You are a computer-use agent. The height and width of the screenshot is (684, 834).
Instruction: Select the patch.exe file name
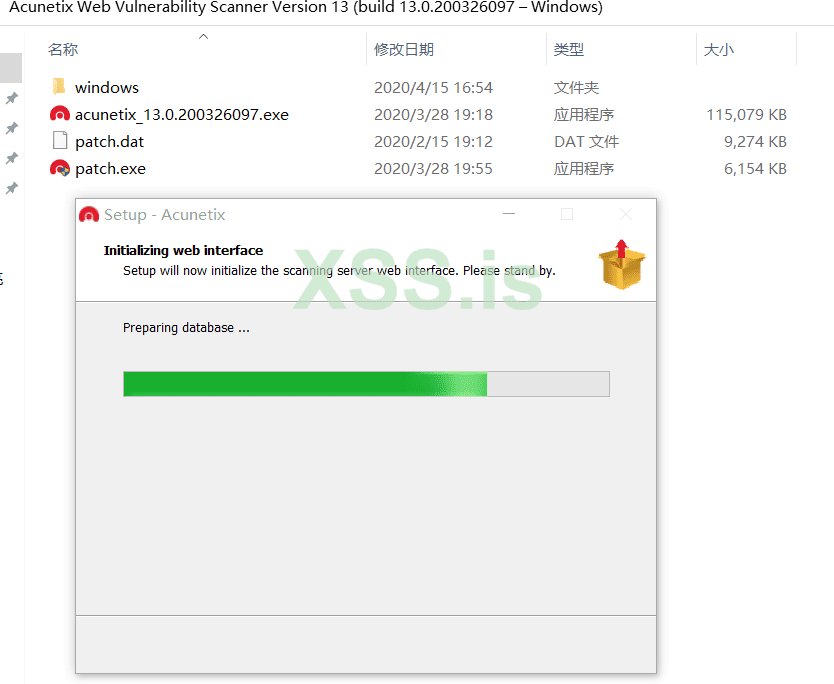click(110, 169)
